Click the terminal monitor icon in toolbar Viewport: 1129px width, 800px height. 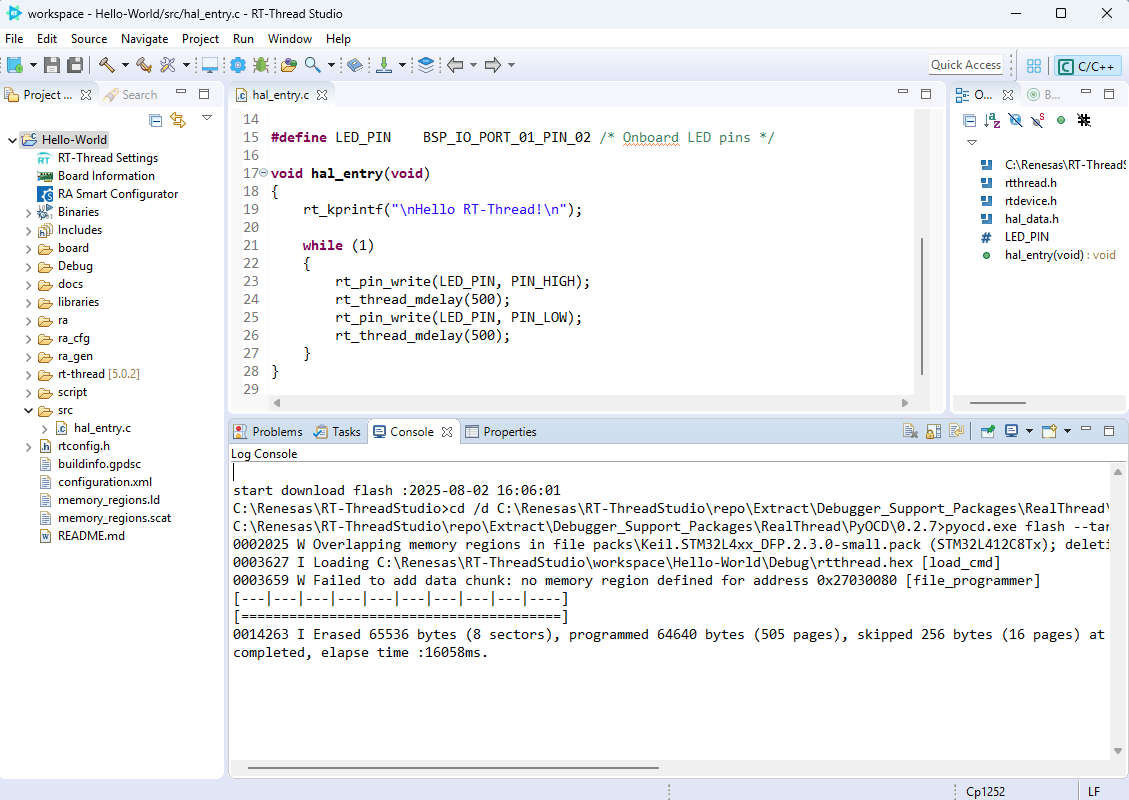click(x=210, y=65)
